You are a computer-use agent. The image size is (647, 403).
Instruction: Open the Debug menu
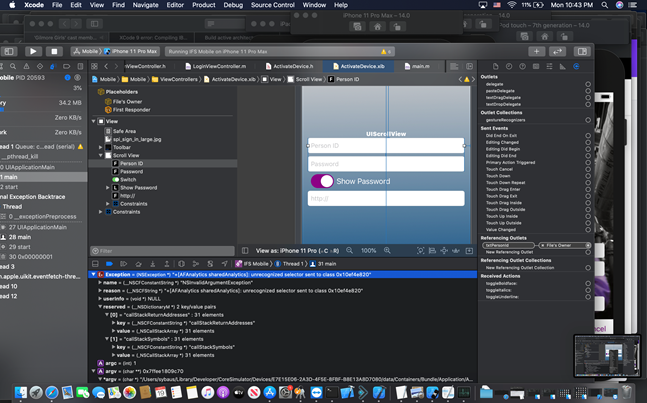click(233, 5)
